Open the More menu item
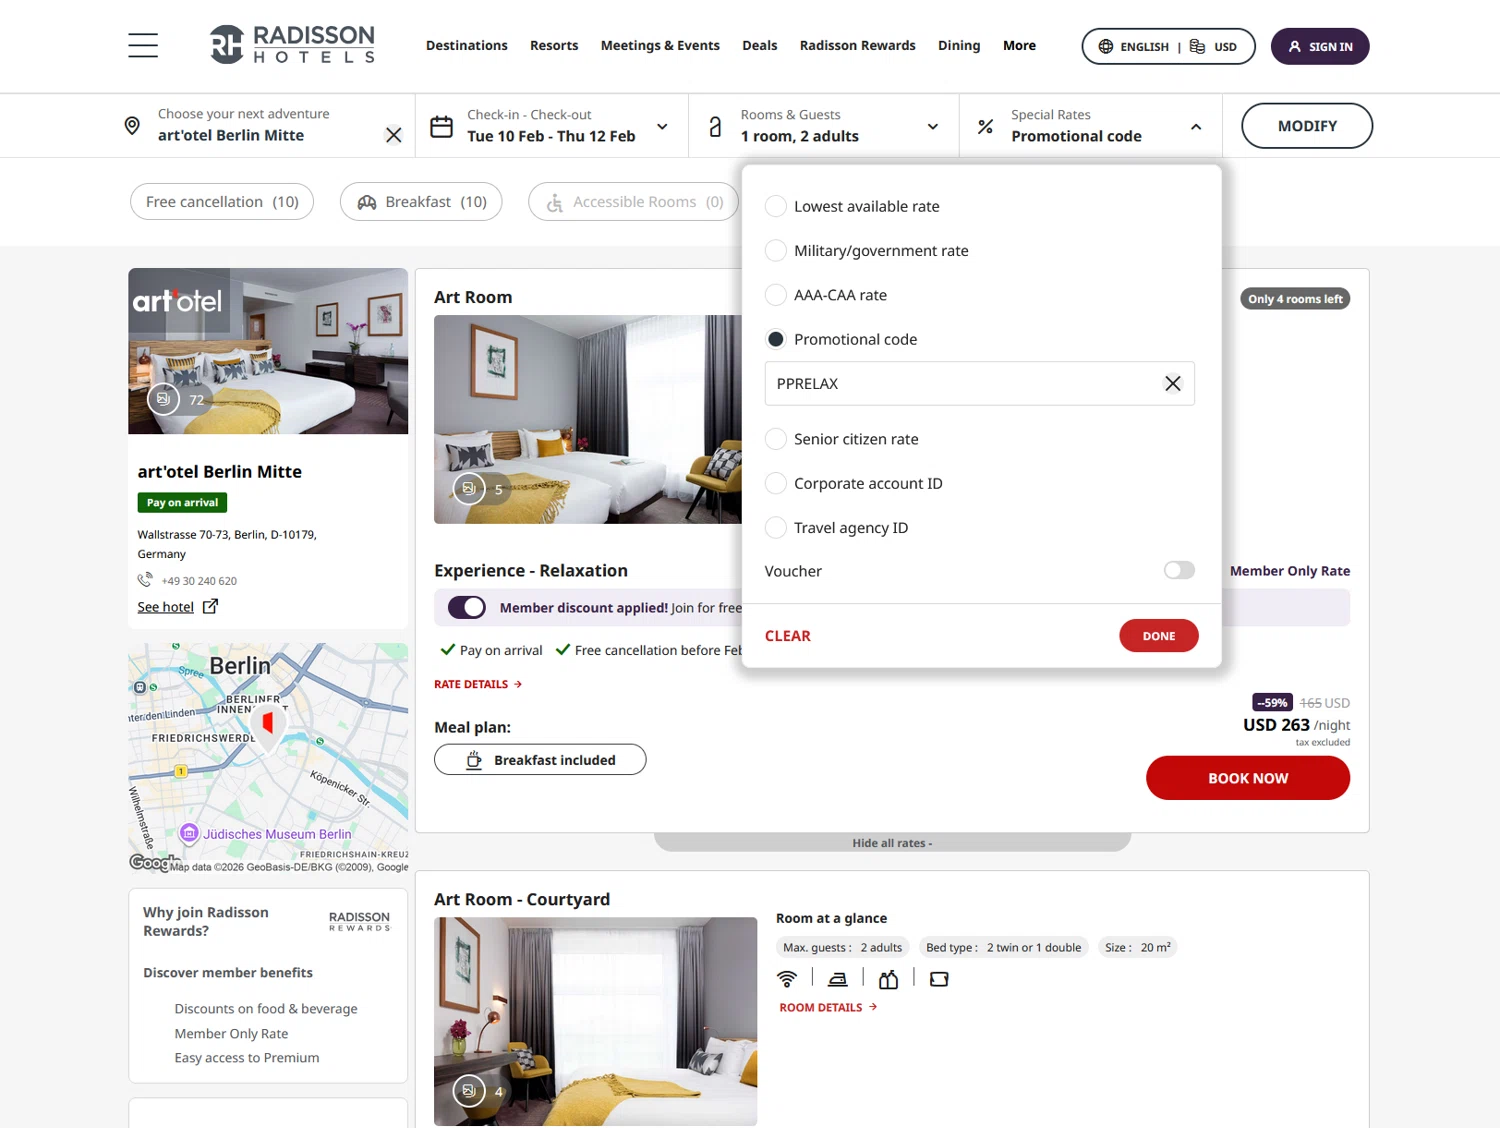Screen dimensions: 1500x1128 1019,45
